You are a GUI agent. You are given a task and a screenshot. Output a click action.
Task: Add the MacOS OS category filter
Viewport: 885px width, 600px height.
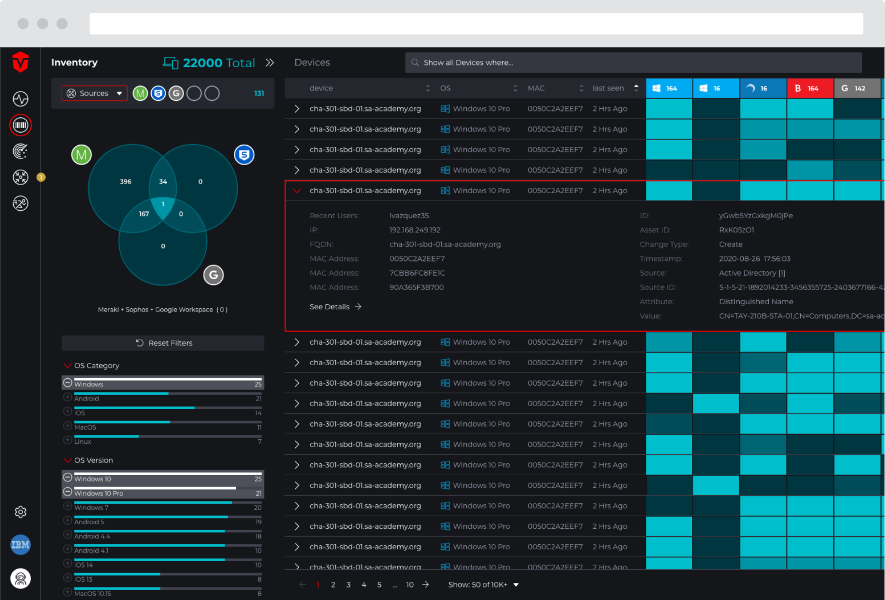(67, 426)
